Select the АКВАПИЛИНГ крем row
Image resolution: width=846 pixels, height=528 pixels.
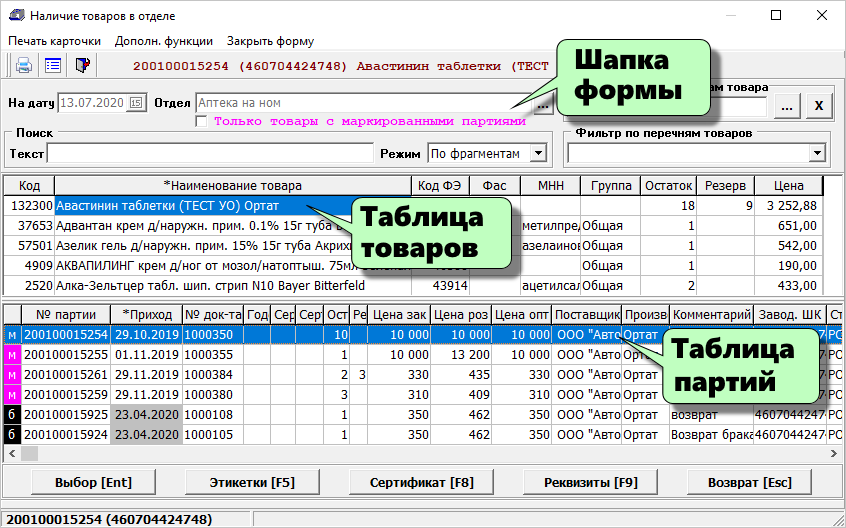coord(413,265)
